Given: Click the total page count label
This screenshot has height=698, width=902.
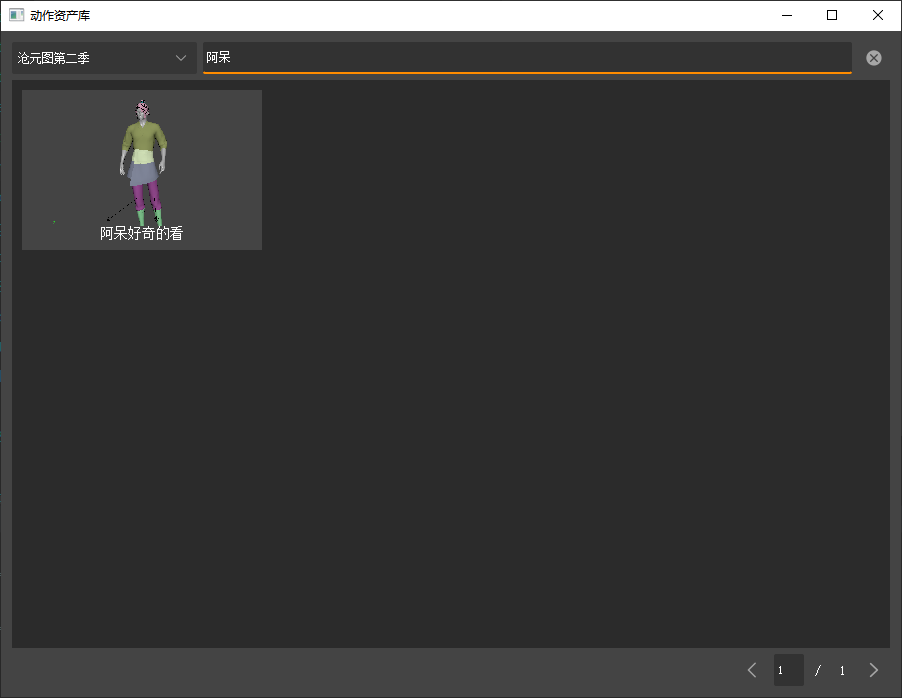Looking at the screenshot, I should [842, 671].
